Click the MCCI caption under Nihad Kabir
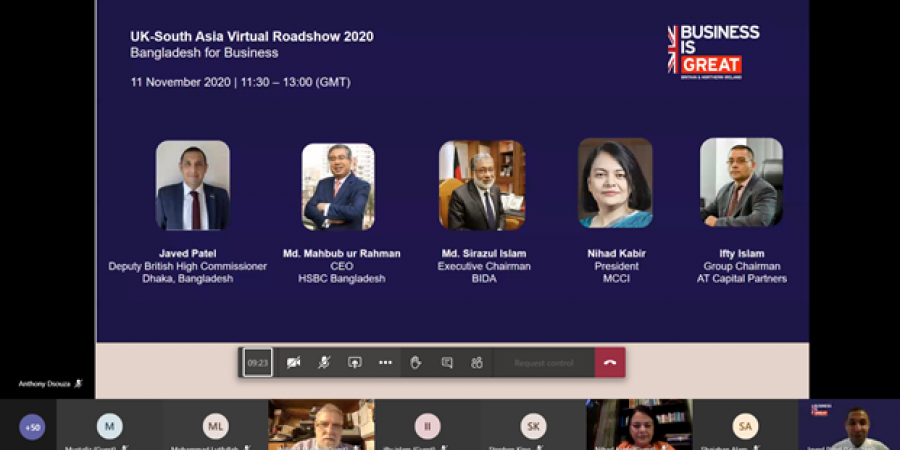900x450 pixels. (x=618, y=279)
